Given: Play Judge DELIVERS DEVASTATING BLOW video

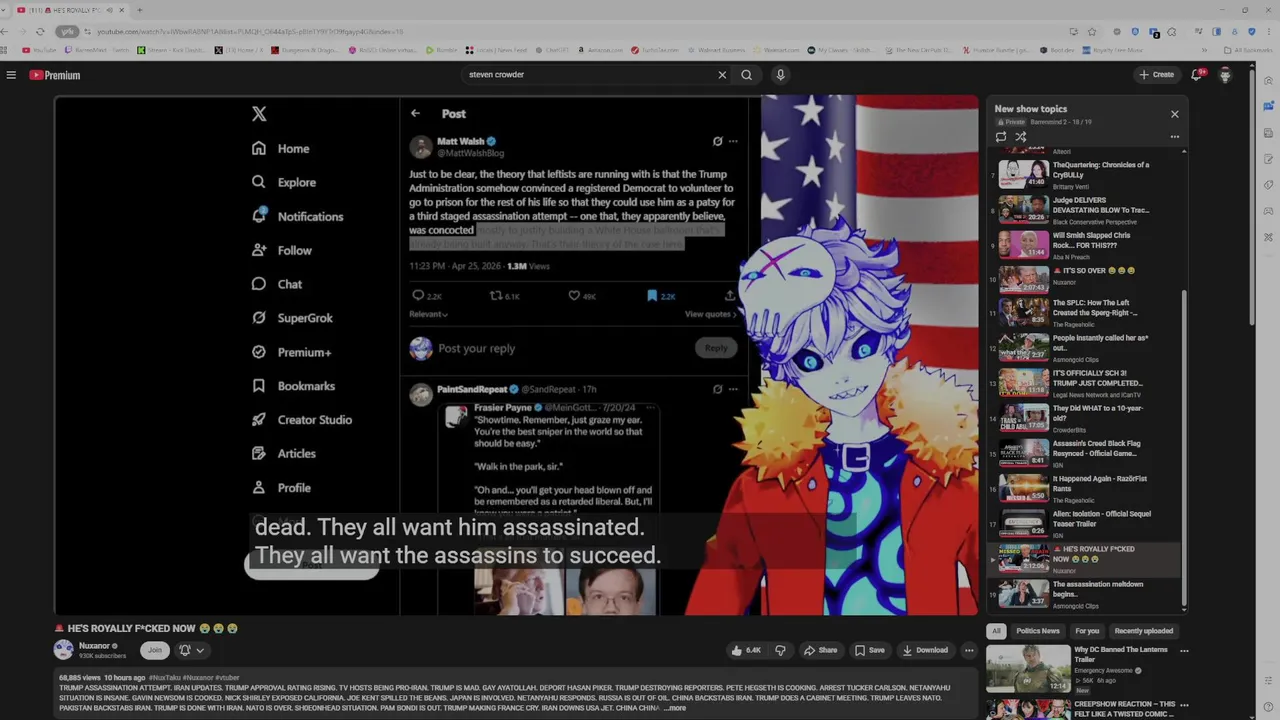Looking at the screenshot, I should 1086,209.
